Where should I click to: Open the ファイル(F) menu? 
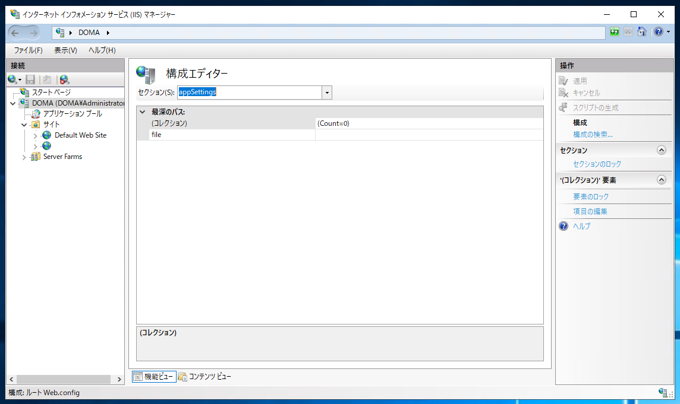point(28,50)
